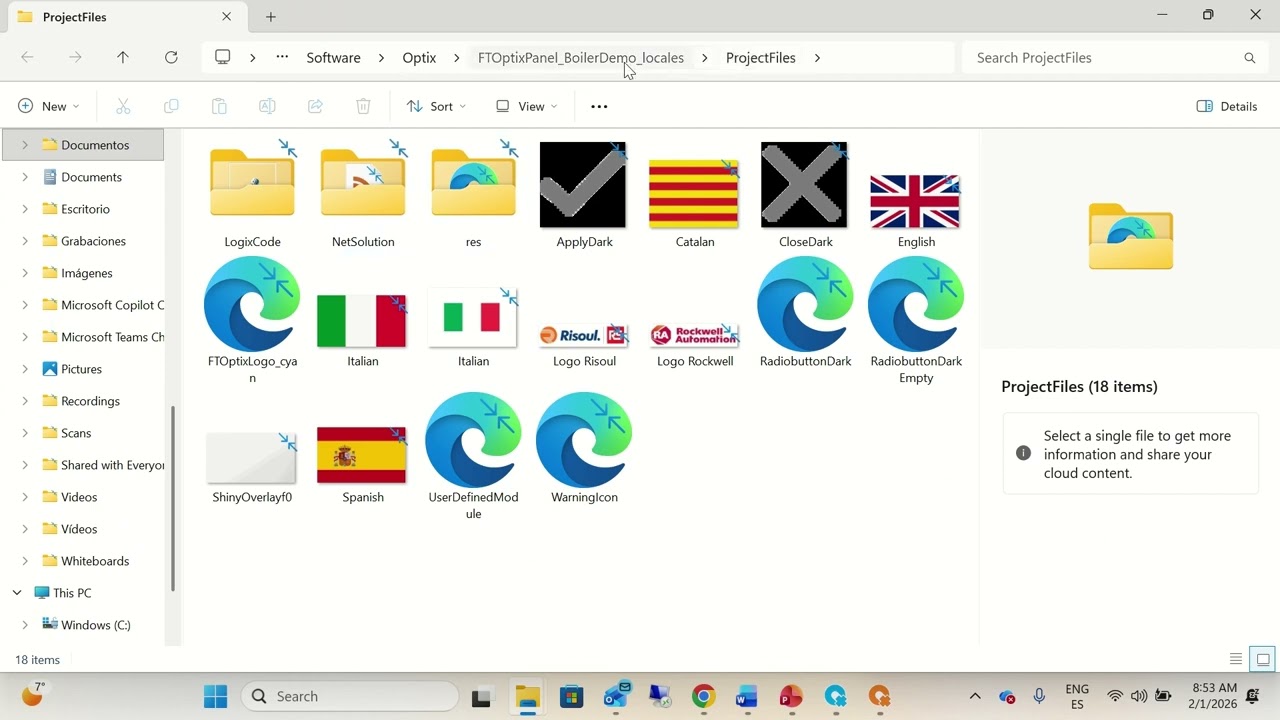Image resolution: width=1280 pixels, height=720 pixels.
Task: Click the Paste clipboard icon
Action: 219,106
